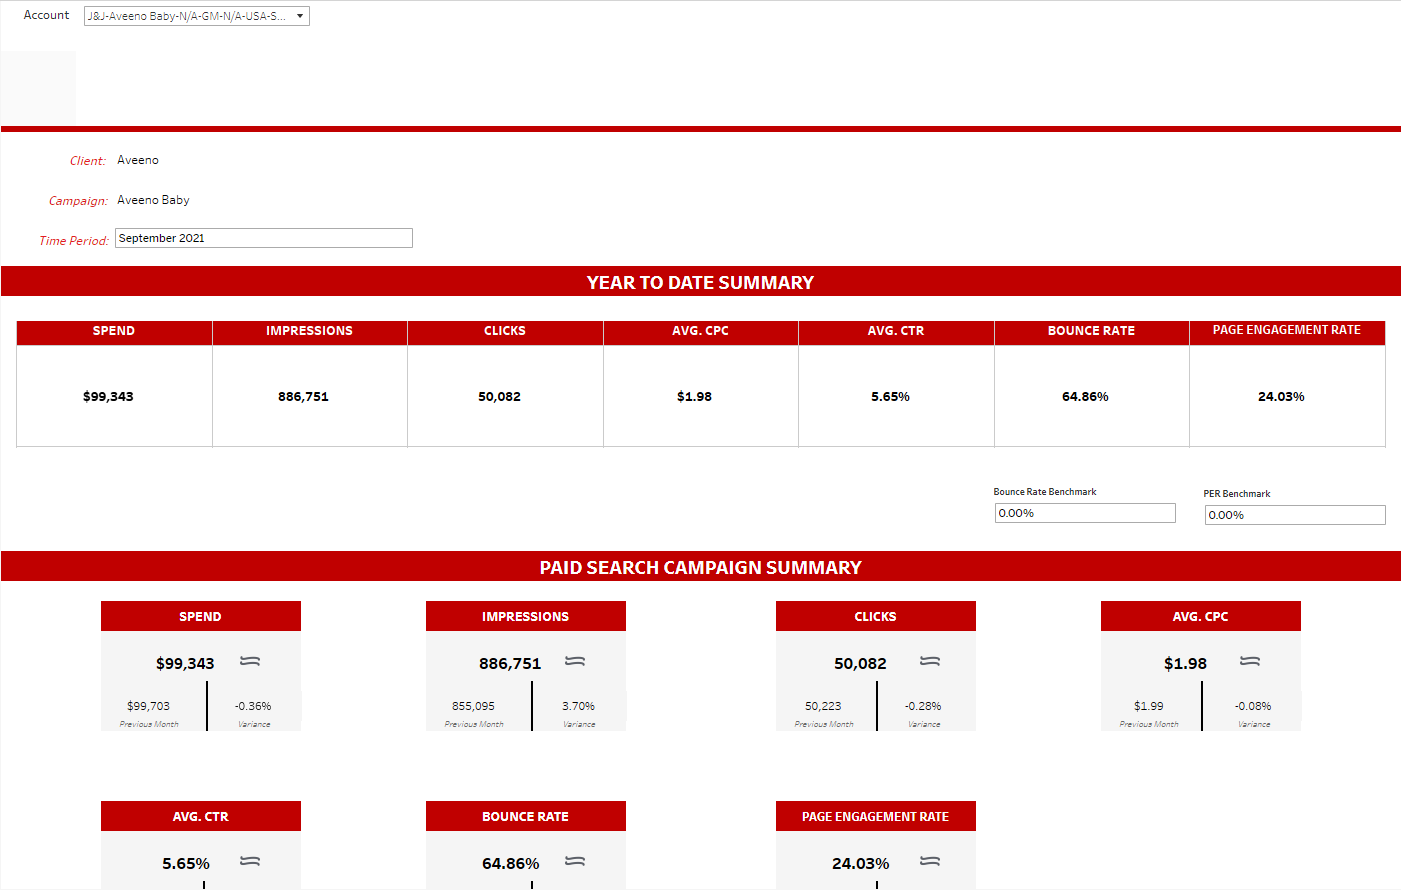Select previous month CPC $1.99
The width and height of the screenshot is (1401, 891).
pyautogui.click(x=1148, y=706)
